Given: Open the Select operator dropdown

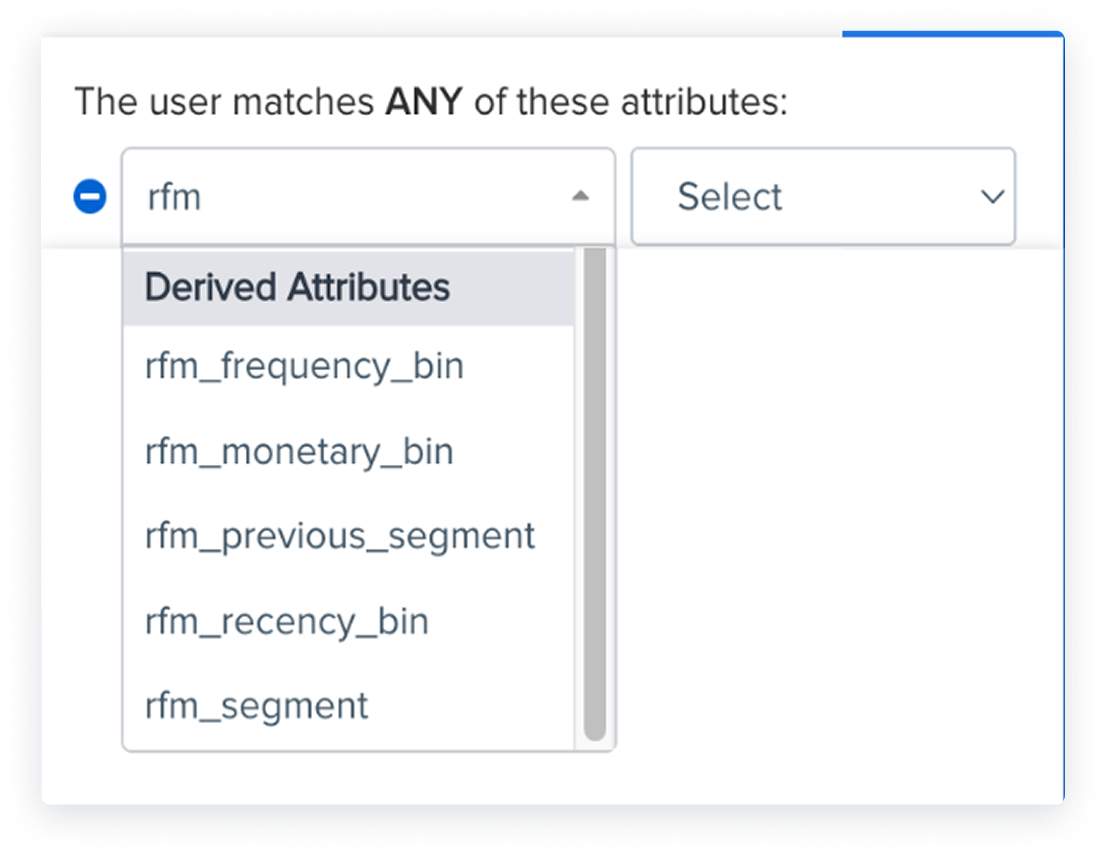Looking at the screenshot, I should 823,197.
